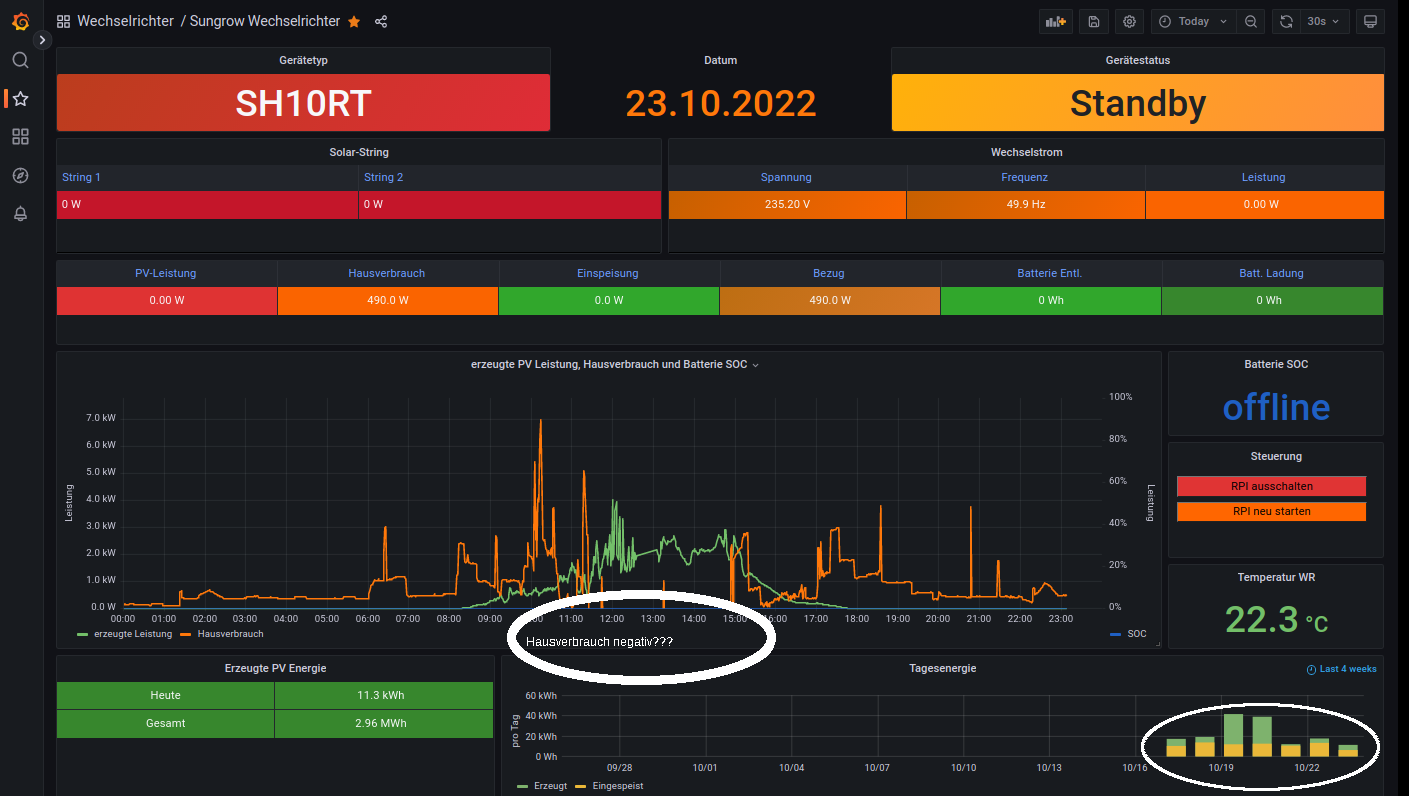
Task: Click the Wechselrichter folder breadcrumb link
Action: click(x=125, y=21)
